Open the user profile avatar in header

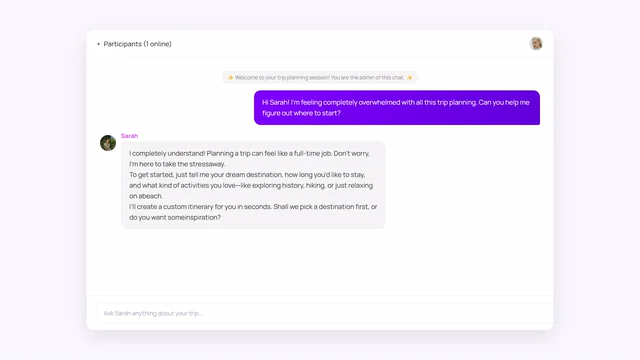click(x=536, y=43)
